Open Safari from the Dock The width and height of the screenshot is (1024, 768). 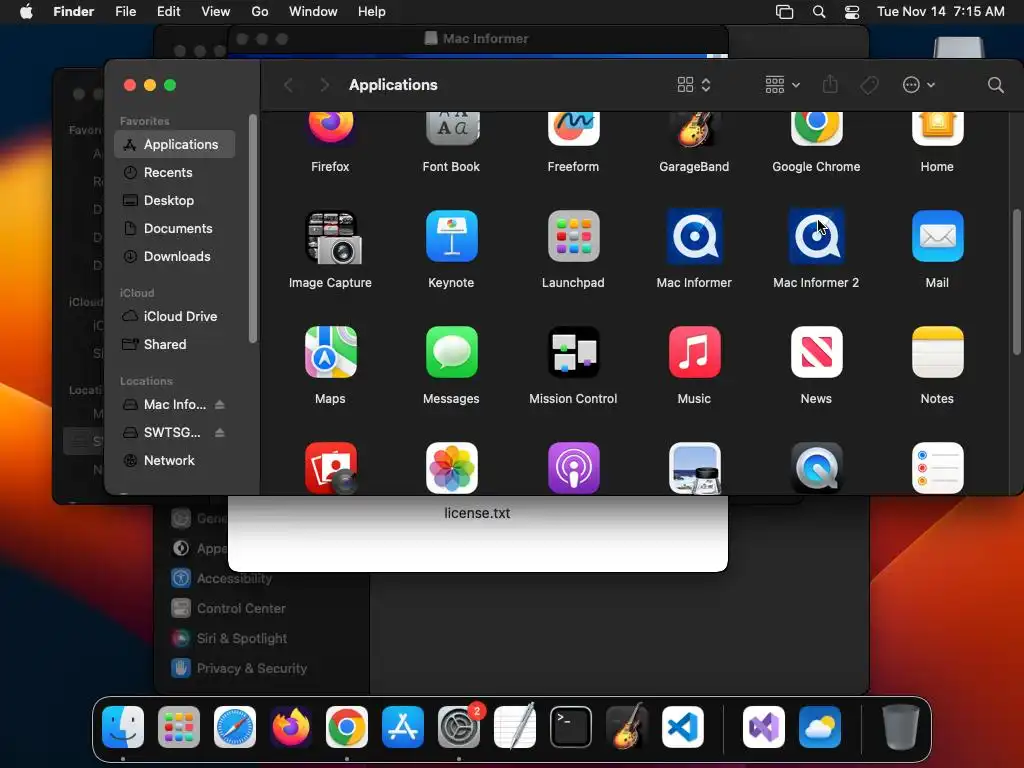[x=235, y=727]
